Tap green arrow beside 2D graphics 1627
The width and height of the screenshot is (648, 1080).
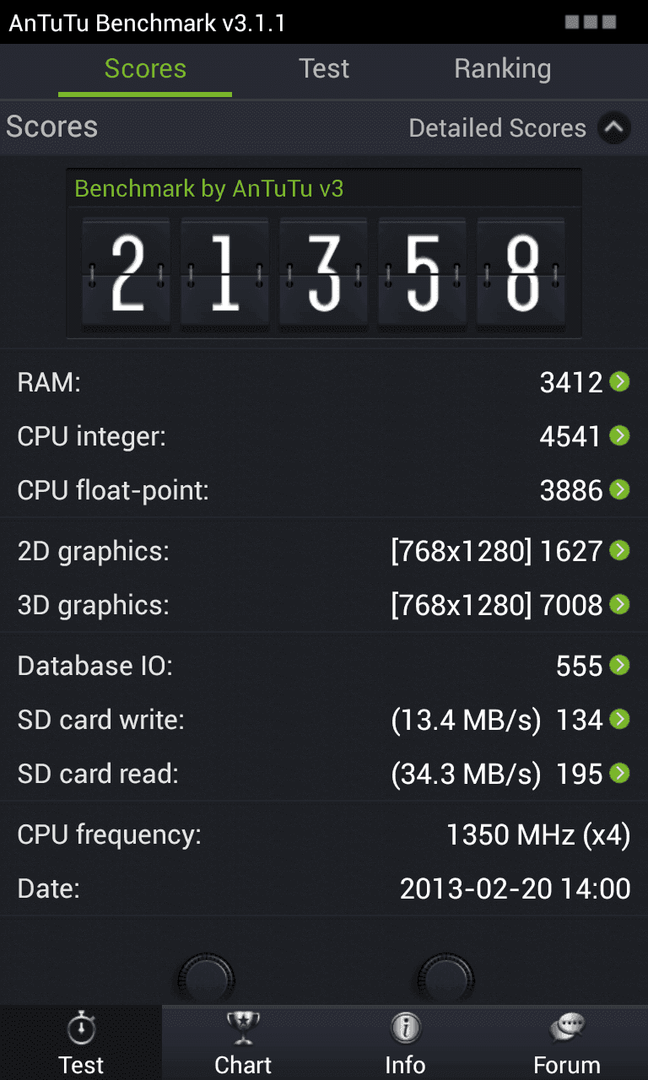pos(620,550)
